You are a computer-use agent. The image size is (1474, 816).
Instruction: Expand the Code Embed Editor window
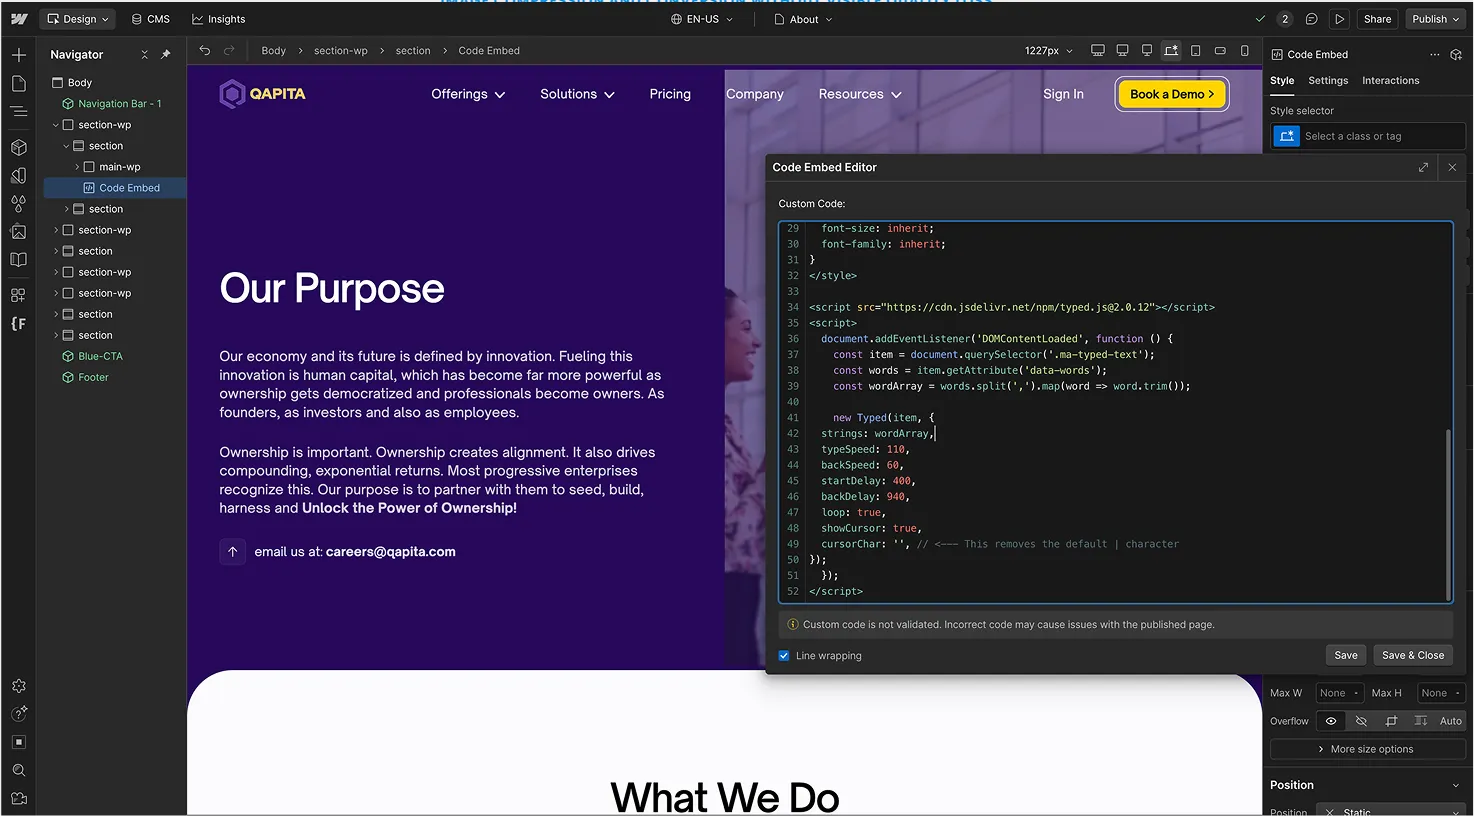click(x=1423, y=167)
